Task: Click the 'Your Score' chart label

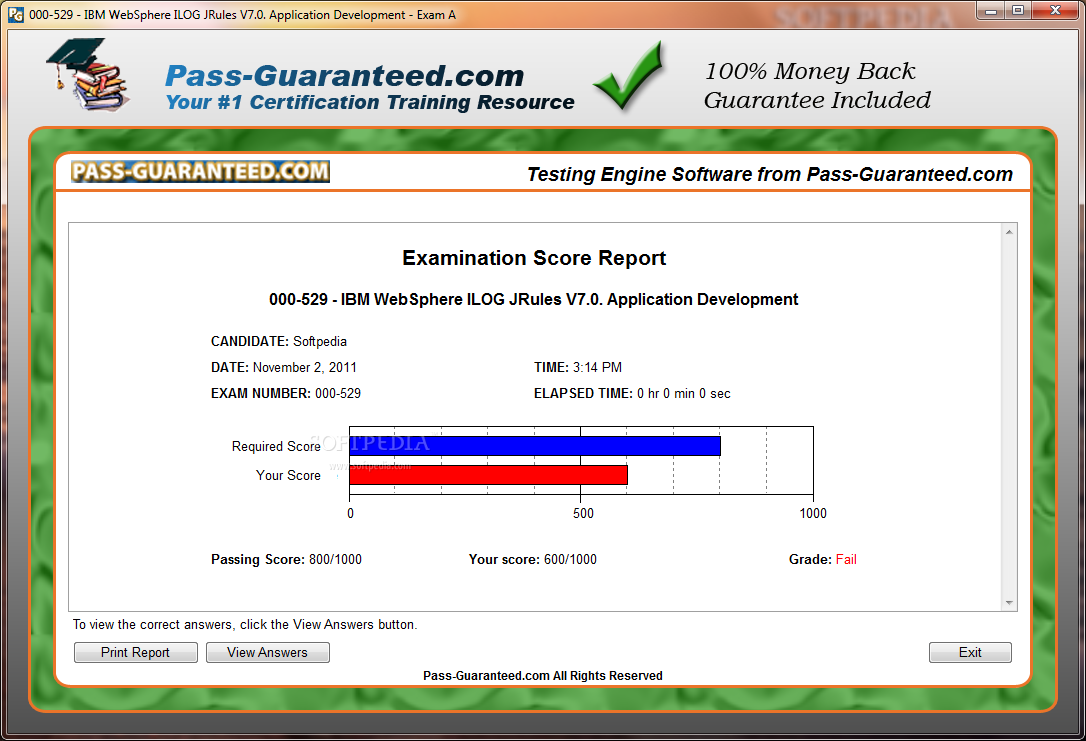Action: (288, 476)
